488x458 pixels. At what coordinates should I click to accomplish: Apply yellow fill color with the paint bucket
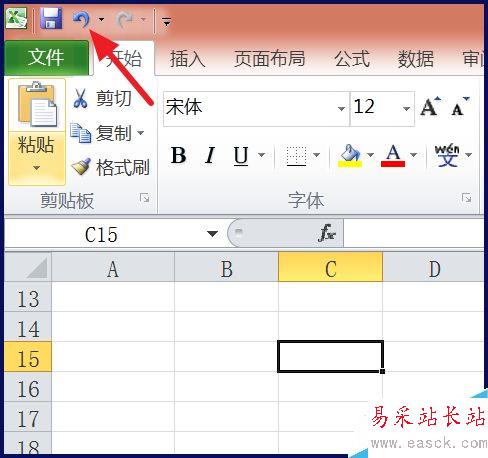[350, 156]
